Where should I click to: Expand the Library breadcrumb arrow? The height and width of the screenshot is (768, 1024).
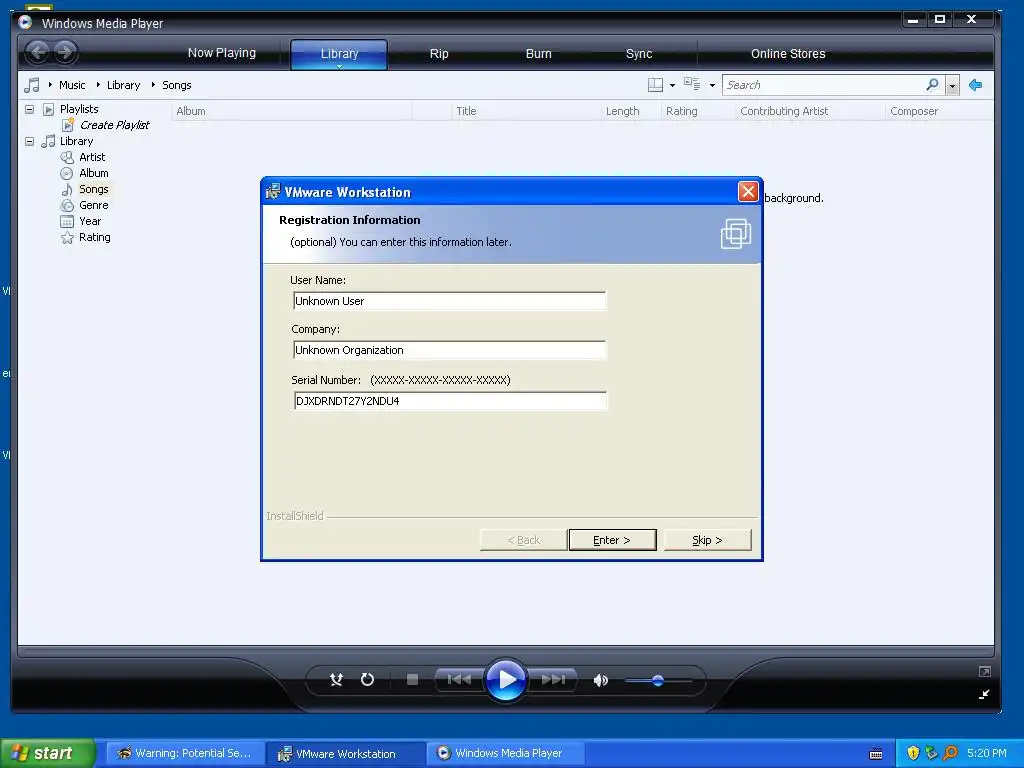(x=98, y=85)
